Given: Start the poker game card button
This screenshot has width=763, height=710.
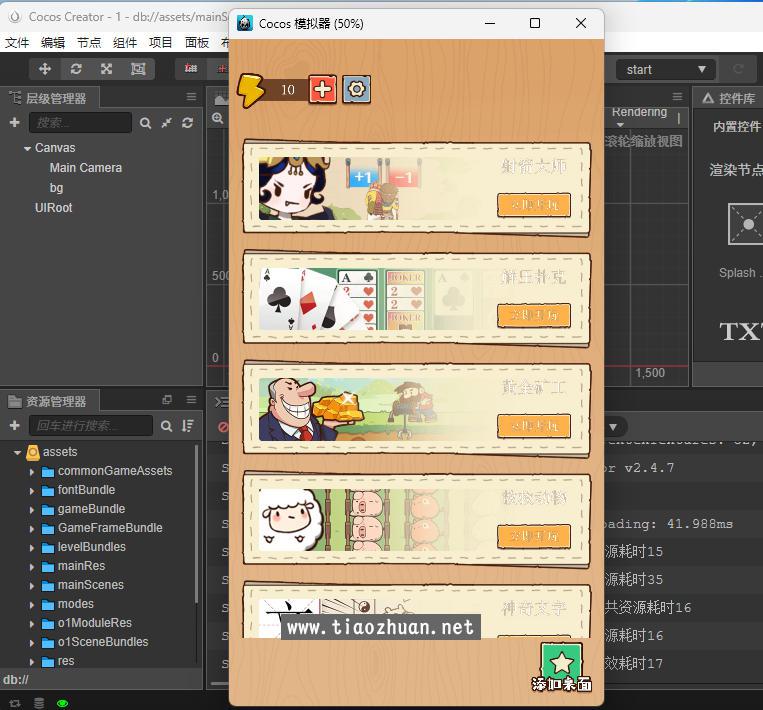Looking at the screenshot, I should 534,315.
